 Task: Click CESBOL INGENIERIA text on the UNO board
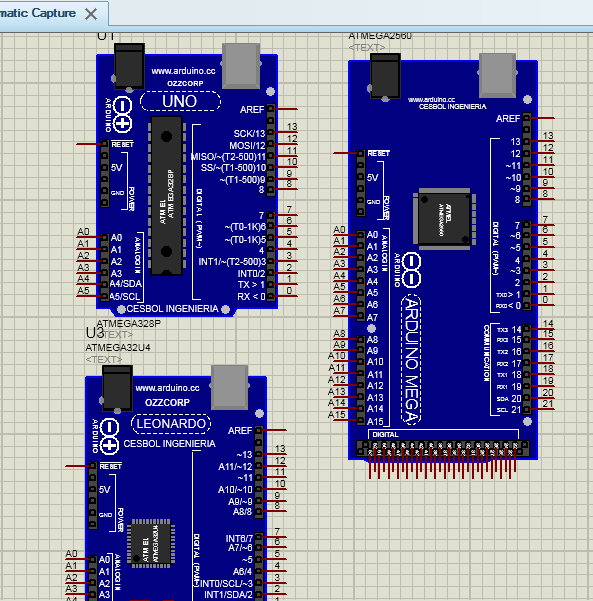pos(172,309)
